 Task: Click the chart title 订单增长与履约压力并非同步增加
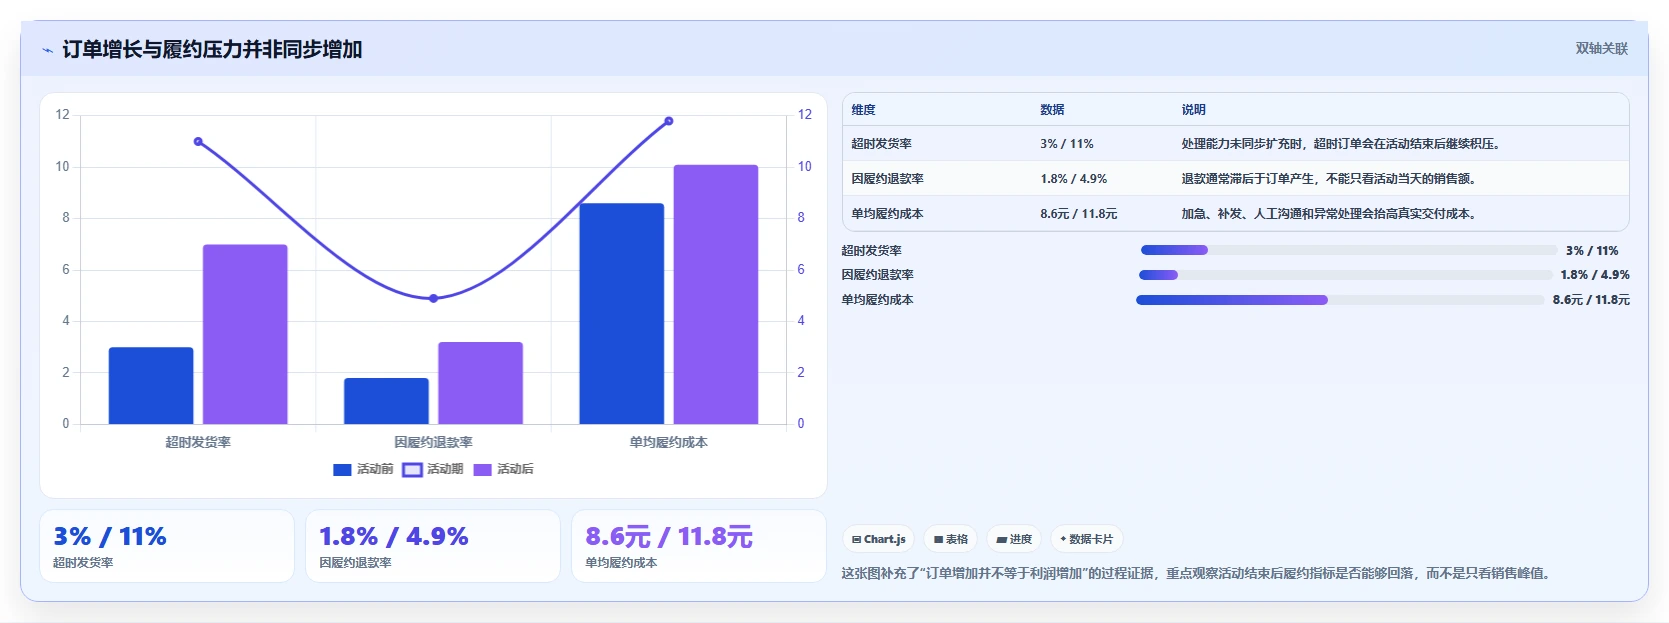(x=212, y=49)
